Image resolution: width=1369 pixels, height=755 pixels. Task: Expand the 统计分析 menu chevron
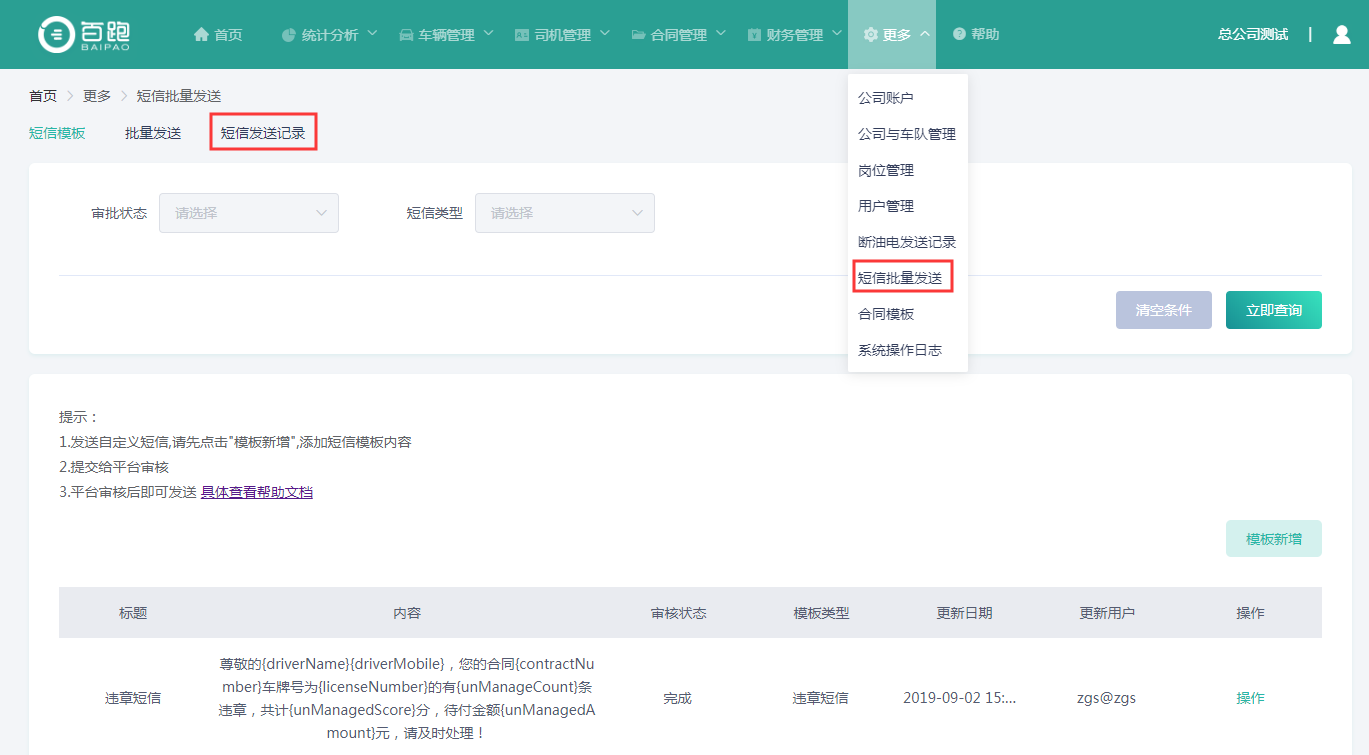[x=372, y=34]
